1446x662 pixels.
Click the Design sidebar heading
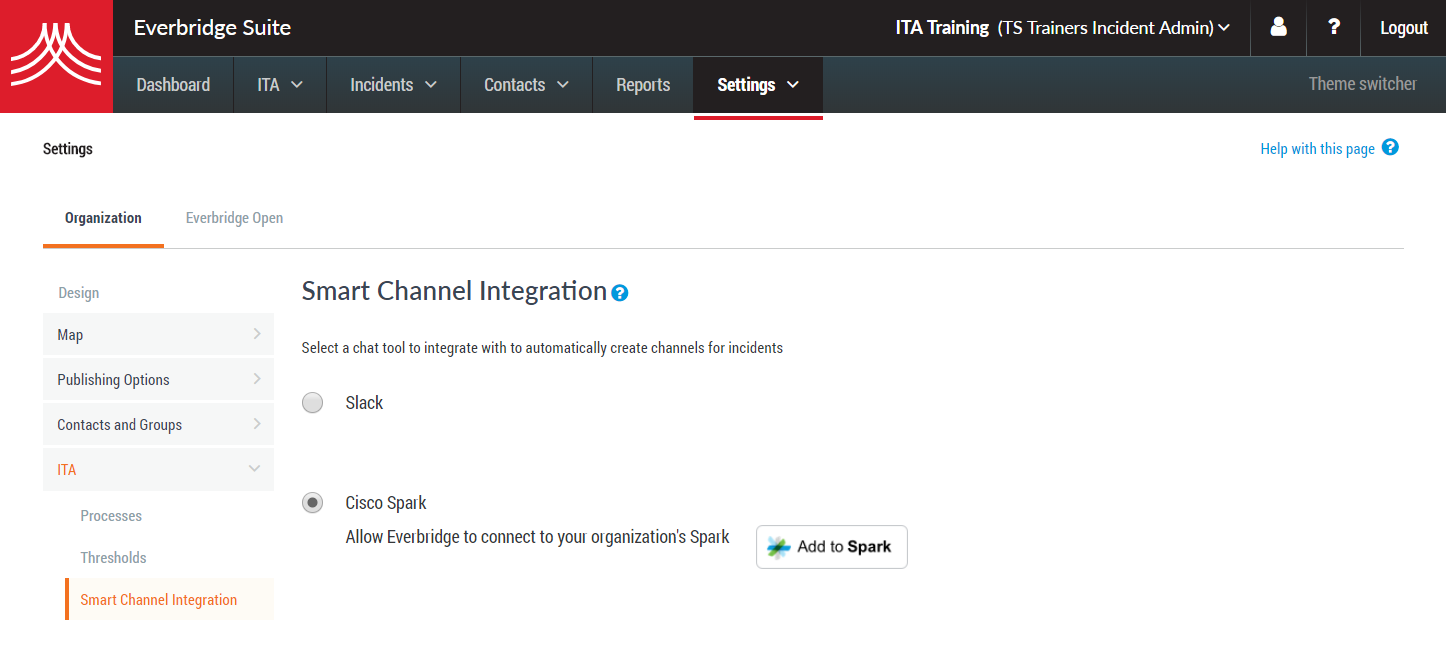point(78,293)
